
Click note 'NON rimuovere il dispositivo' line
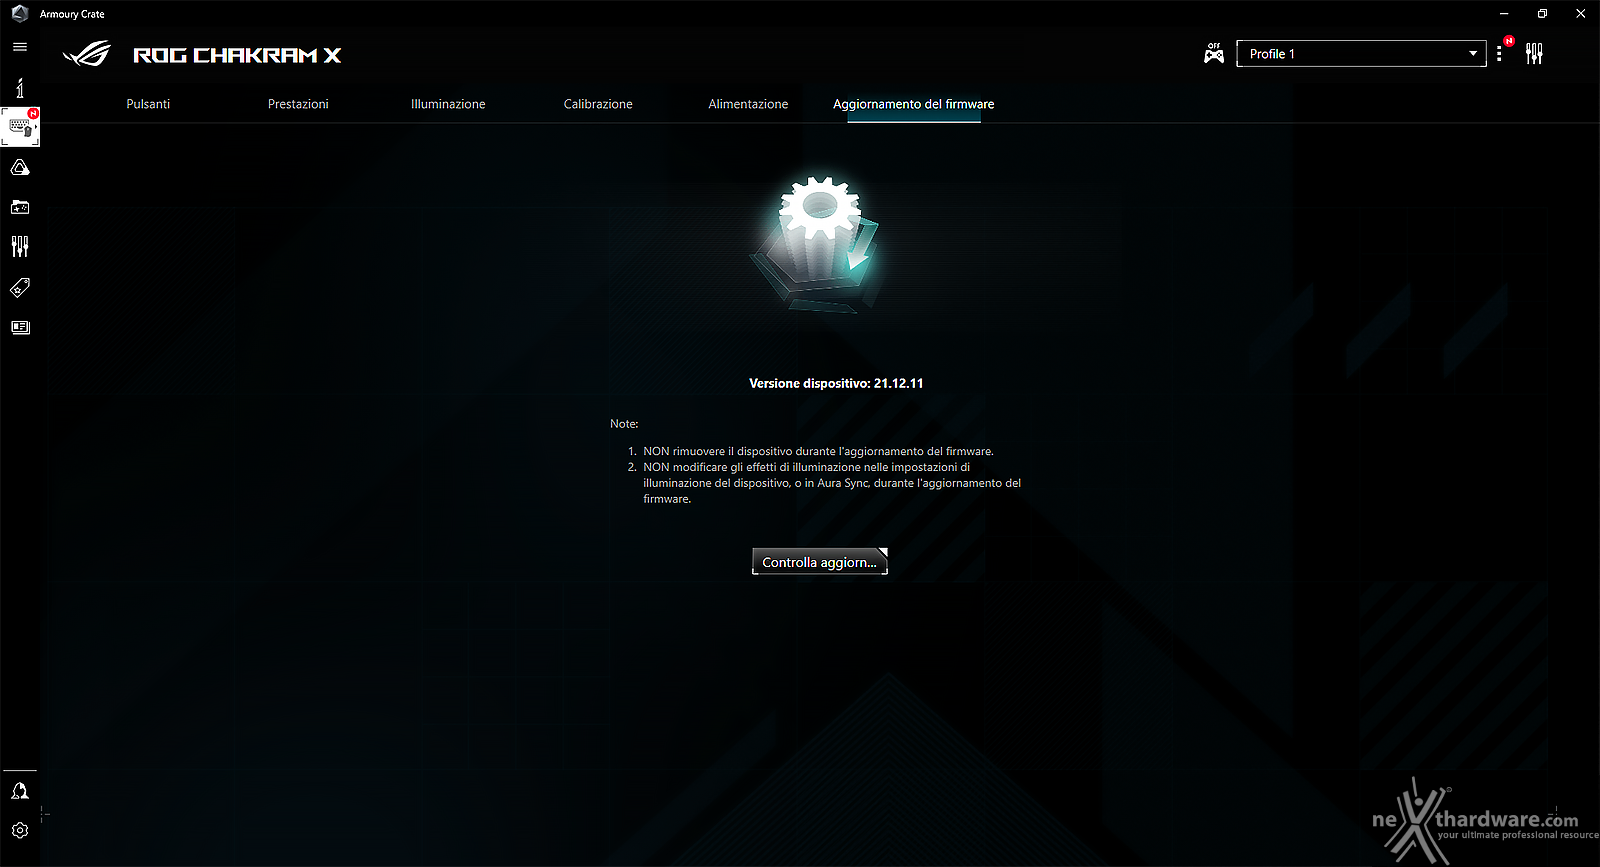pyautogui.click(x=818, y=451)
